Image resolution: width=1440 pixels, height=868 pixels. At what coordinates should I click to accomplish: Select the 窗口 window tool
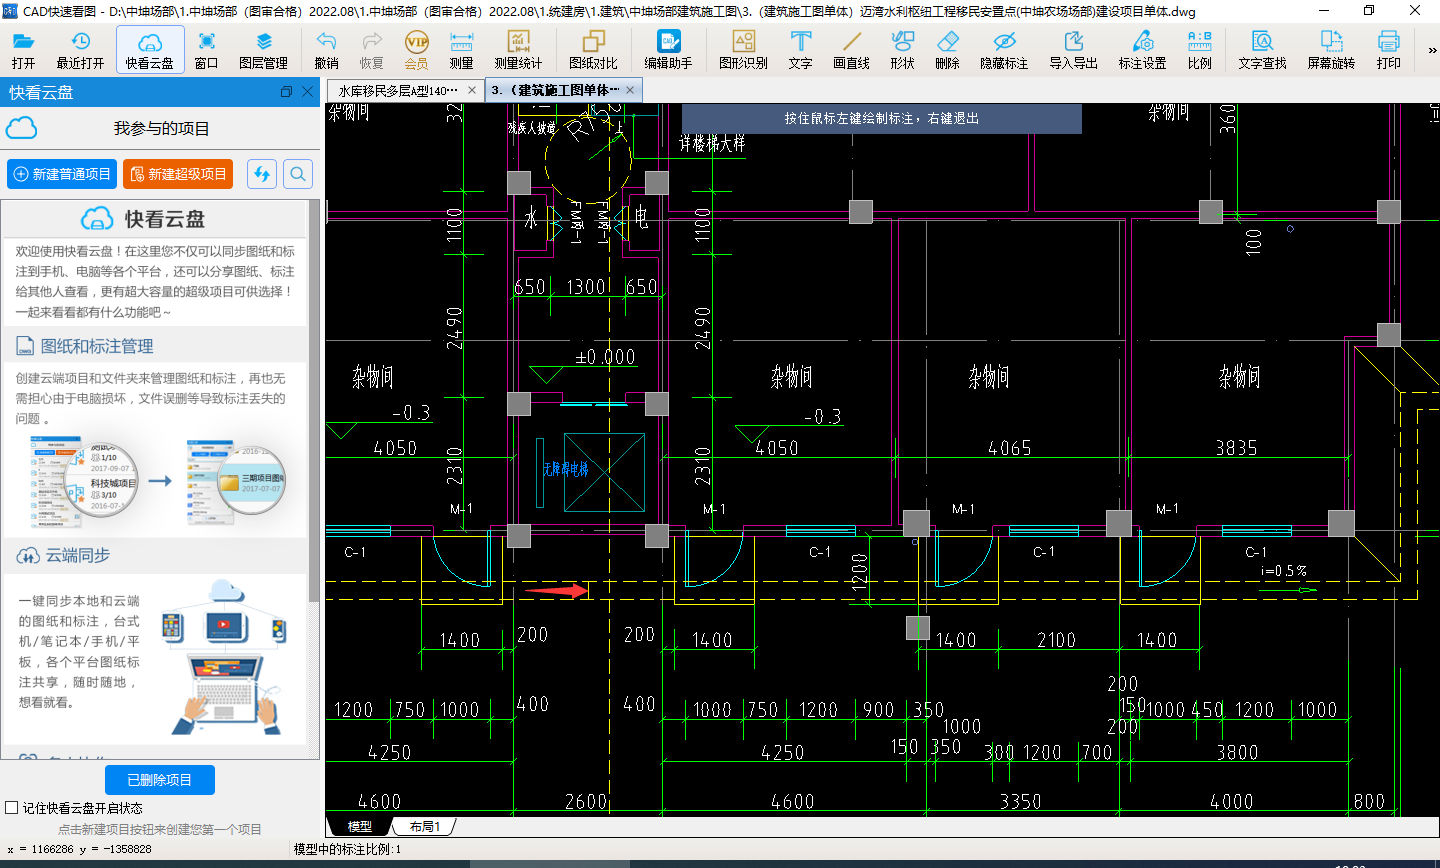pos(207,49)
